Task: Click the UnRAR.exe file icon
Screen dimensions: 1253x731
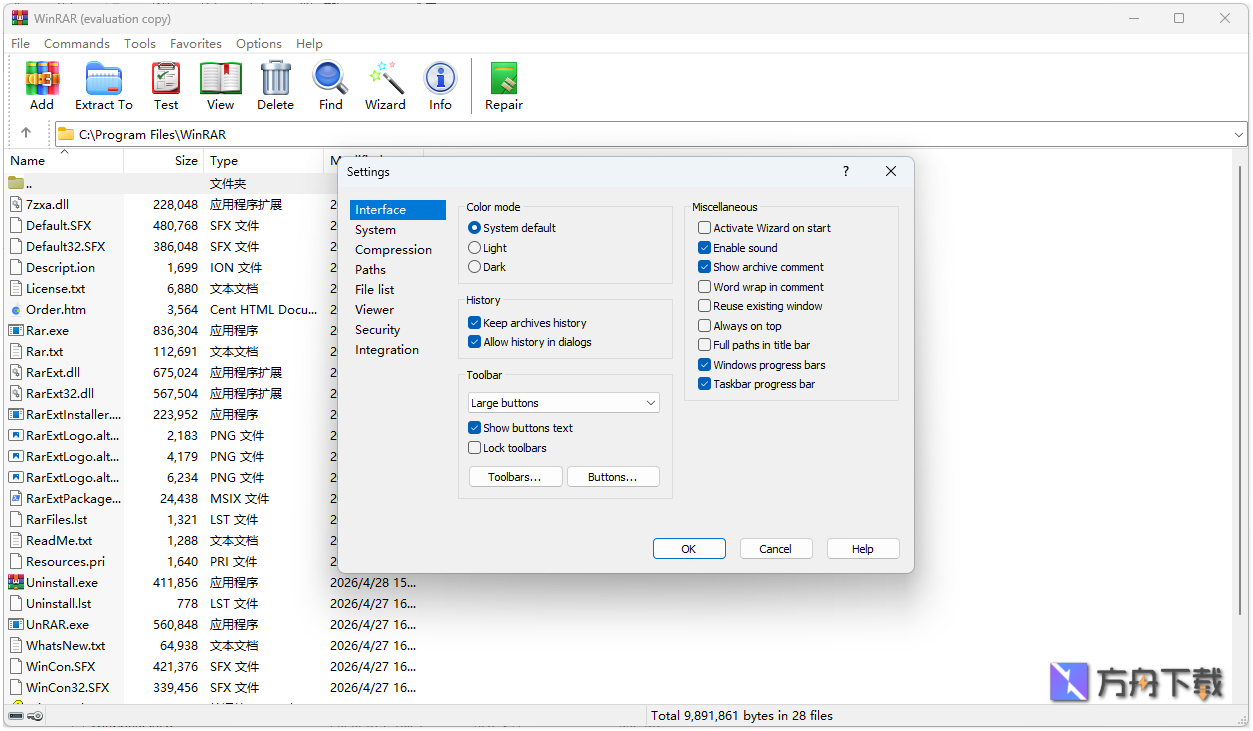Action: pos(16,624)
